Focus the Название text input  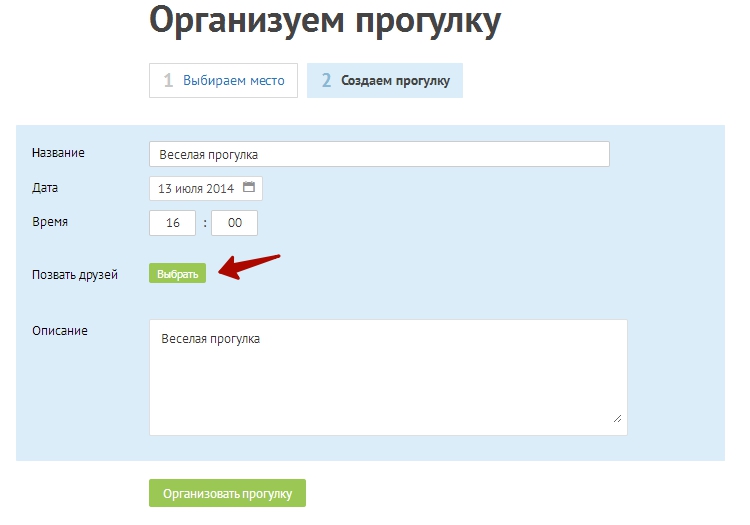click(379, 154)
